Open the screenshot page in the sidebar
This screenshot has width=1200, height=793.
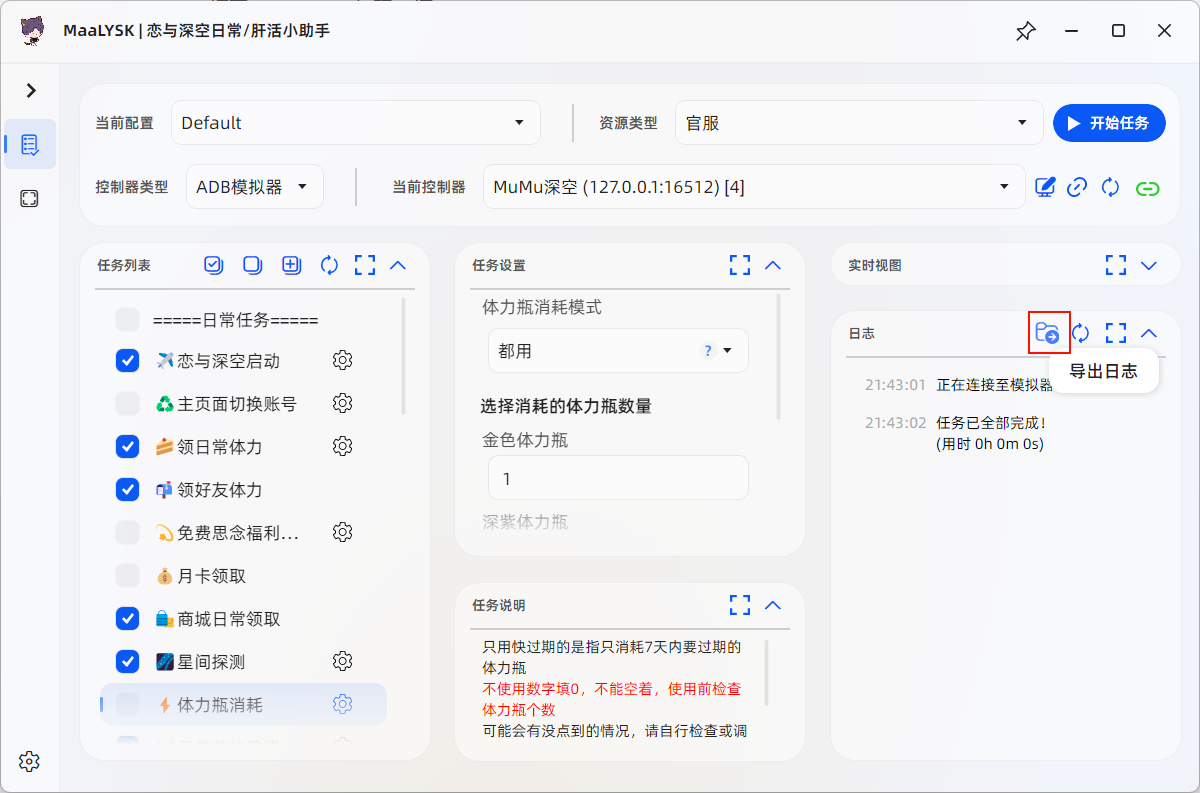tap(30, 199)
